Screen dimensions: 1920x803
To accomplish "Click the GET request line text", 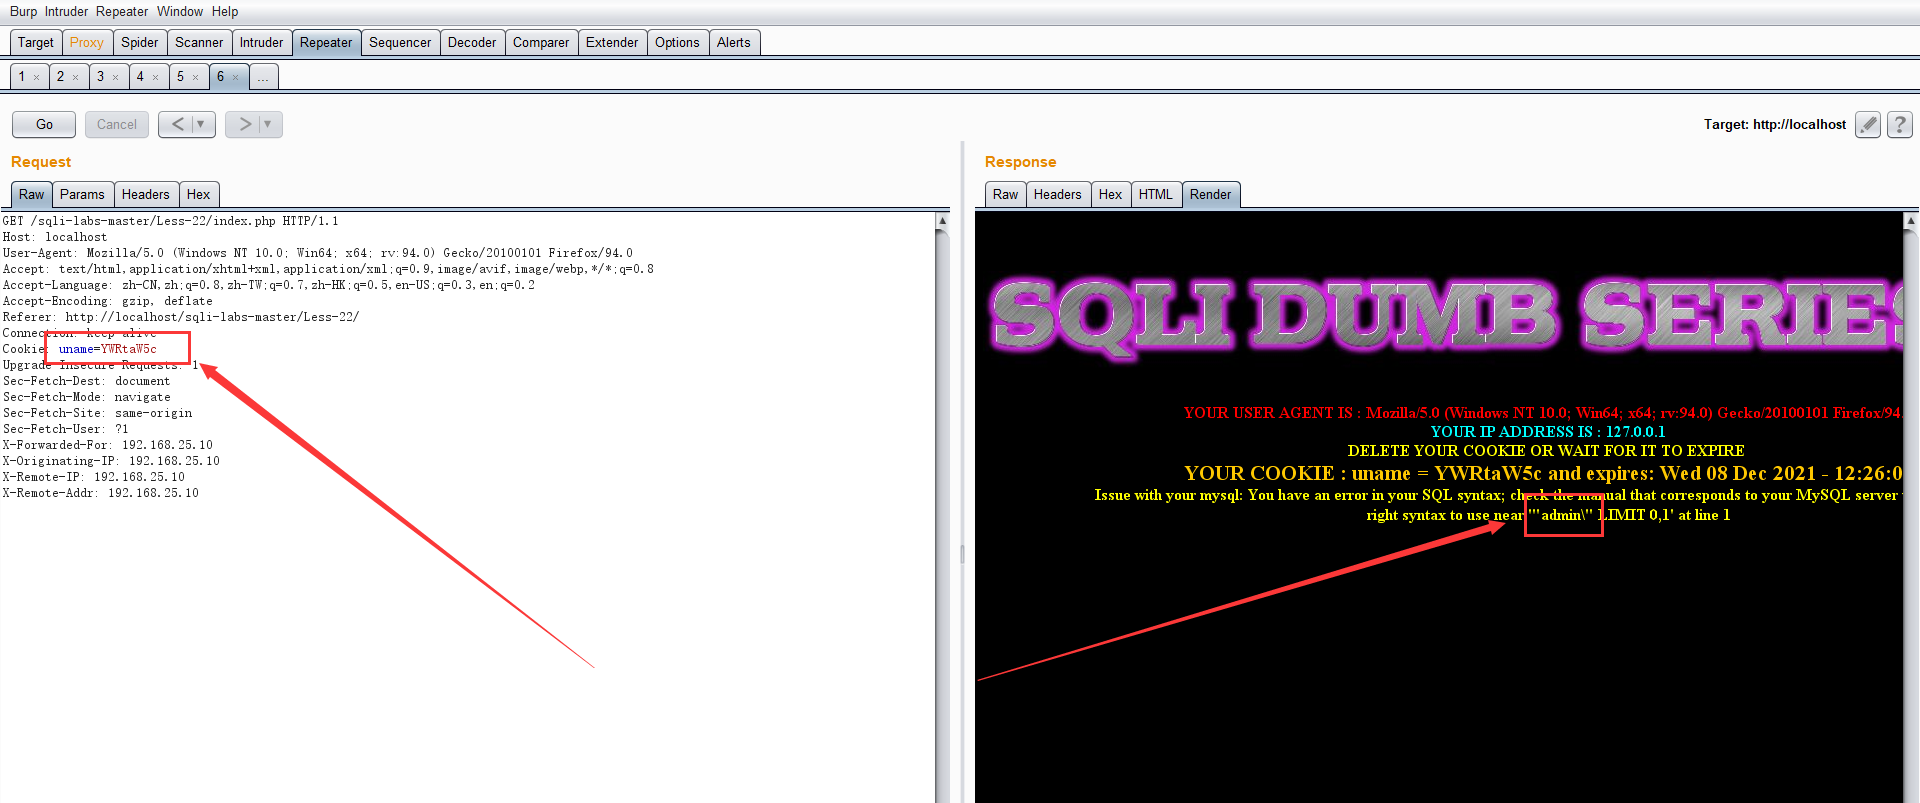I will (x=170, y=221).
